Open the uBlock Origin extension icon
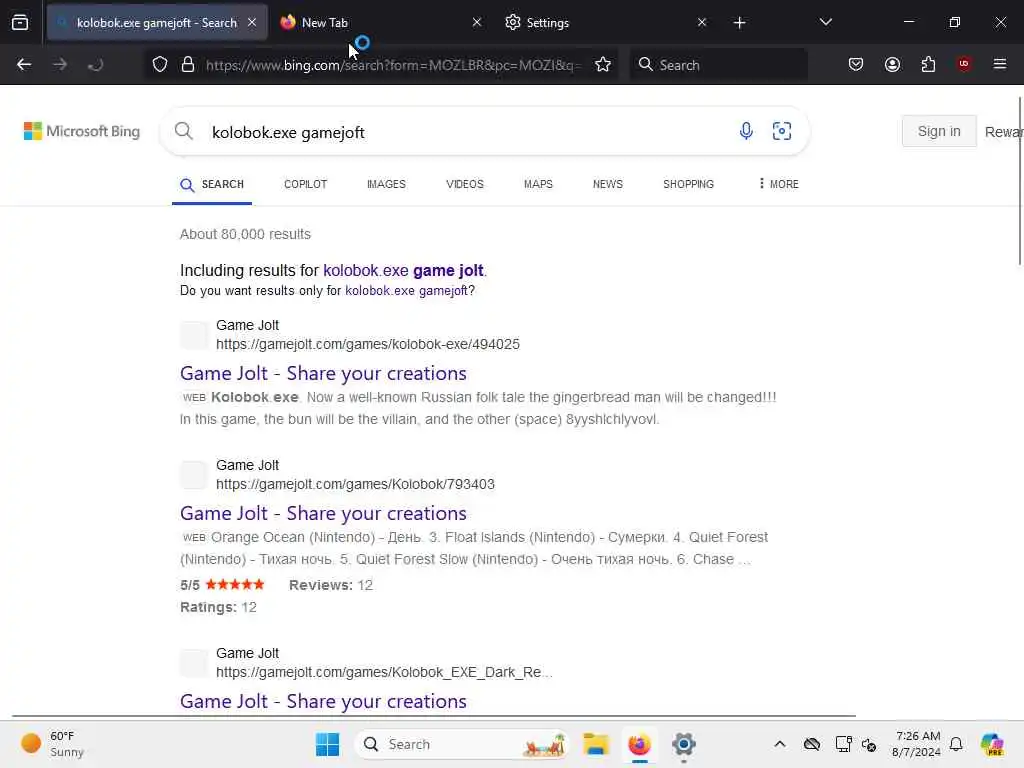Screen dimensions: 1024x768 pyautogui.click(x=964, y=64)
